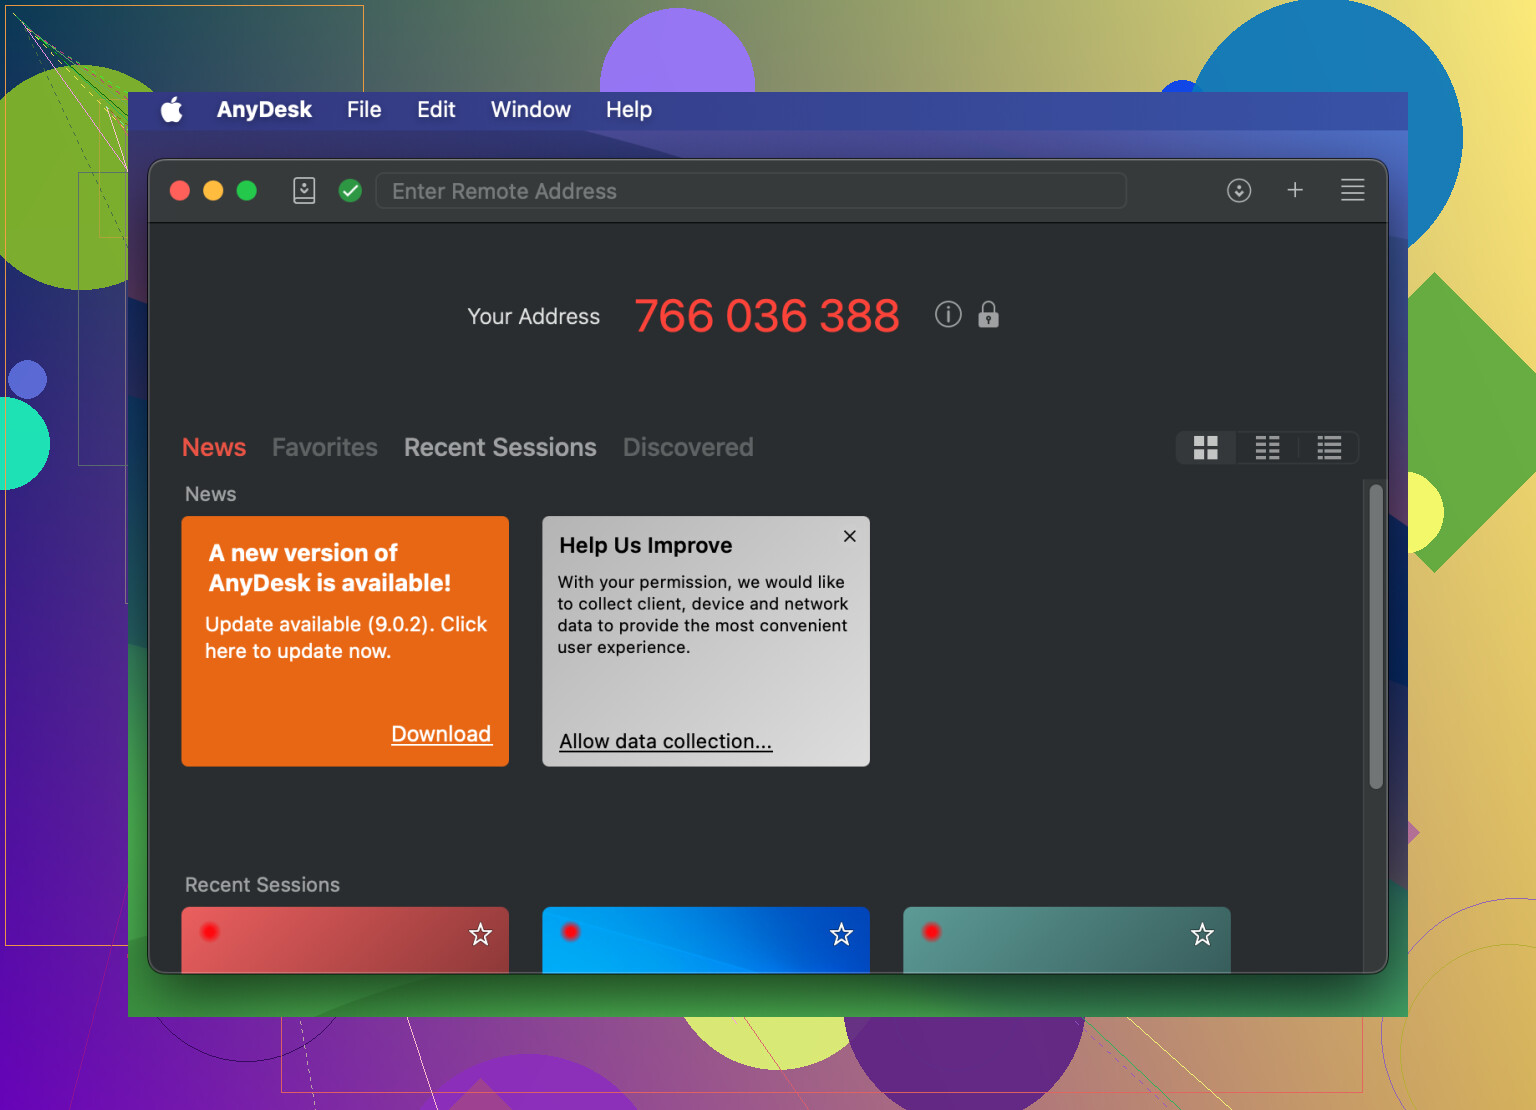
Task: Switch to the News tab
Action: pyautogui.click(x=214, y=447)
